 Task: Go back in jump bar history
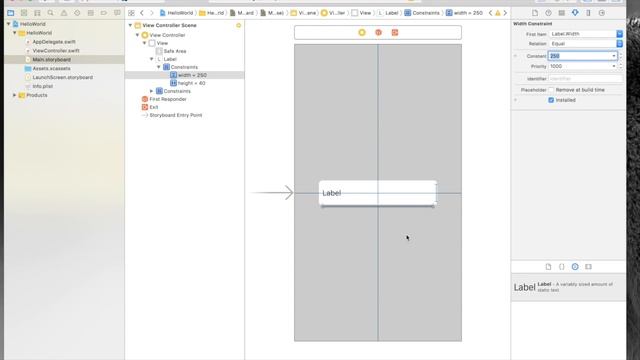coord(142,13)
